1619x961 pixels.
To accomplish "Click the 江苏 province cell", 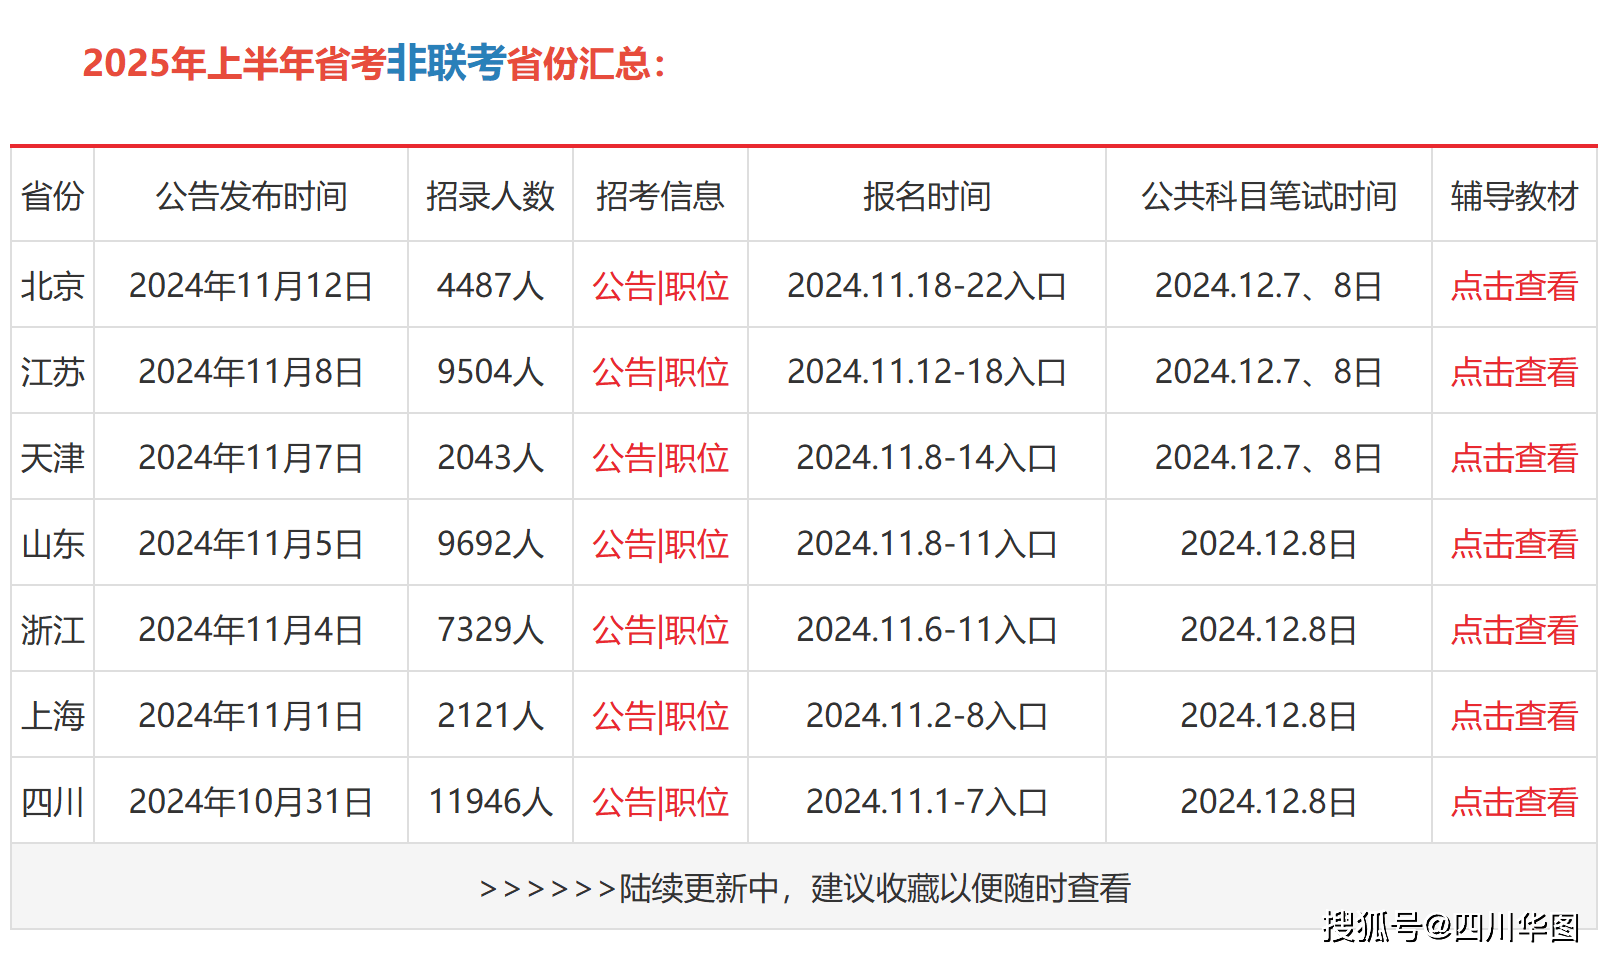I will (x=52, y=372).
